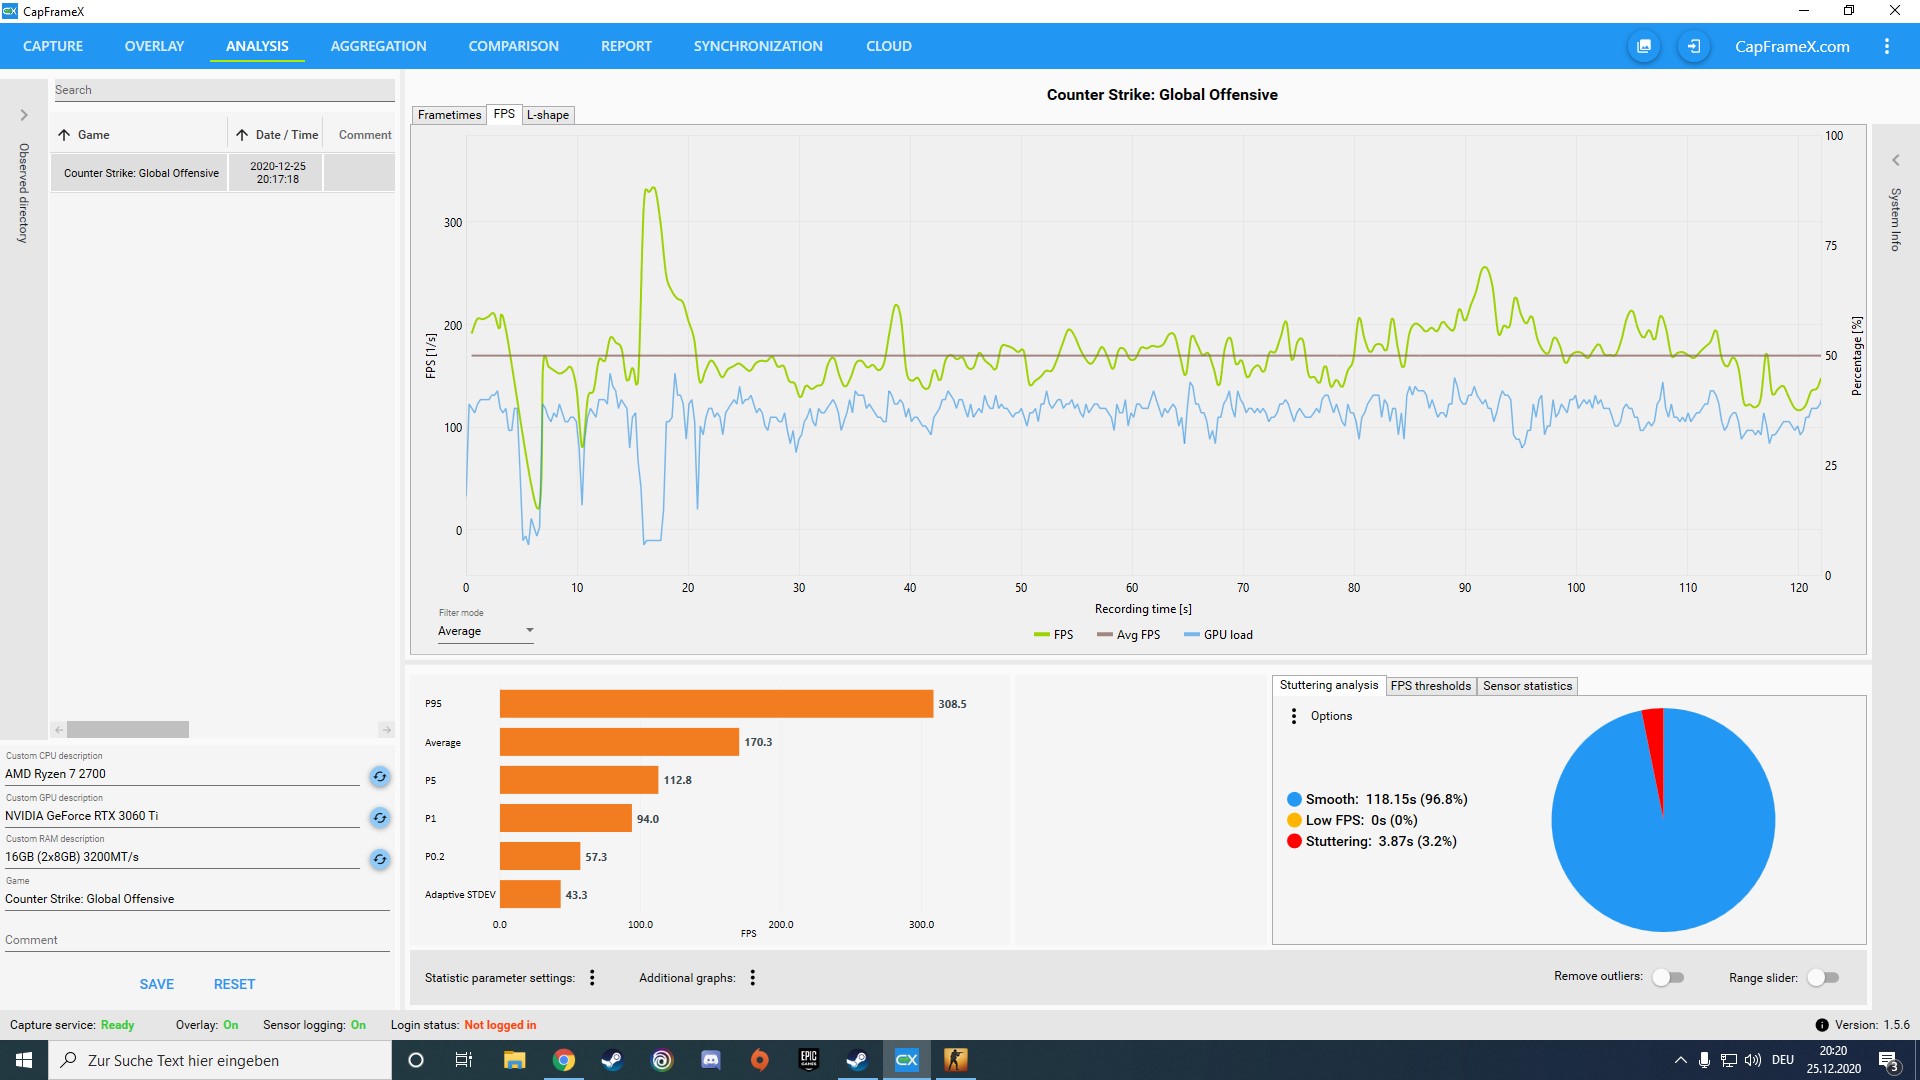The height and width of the screenshot is (1080, 1920).
Task: Refresh the custom GPU description
Action: (x=380, y=818)
